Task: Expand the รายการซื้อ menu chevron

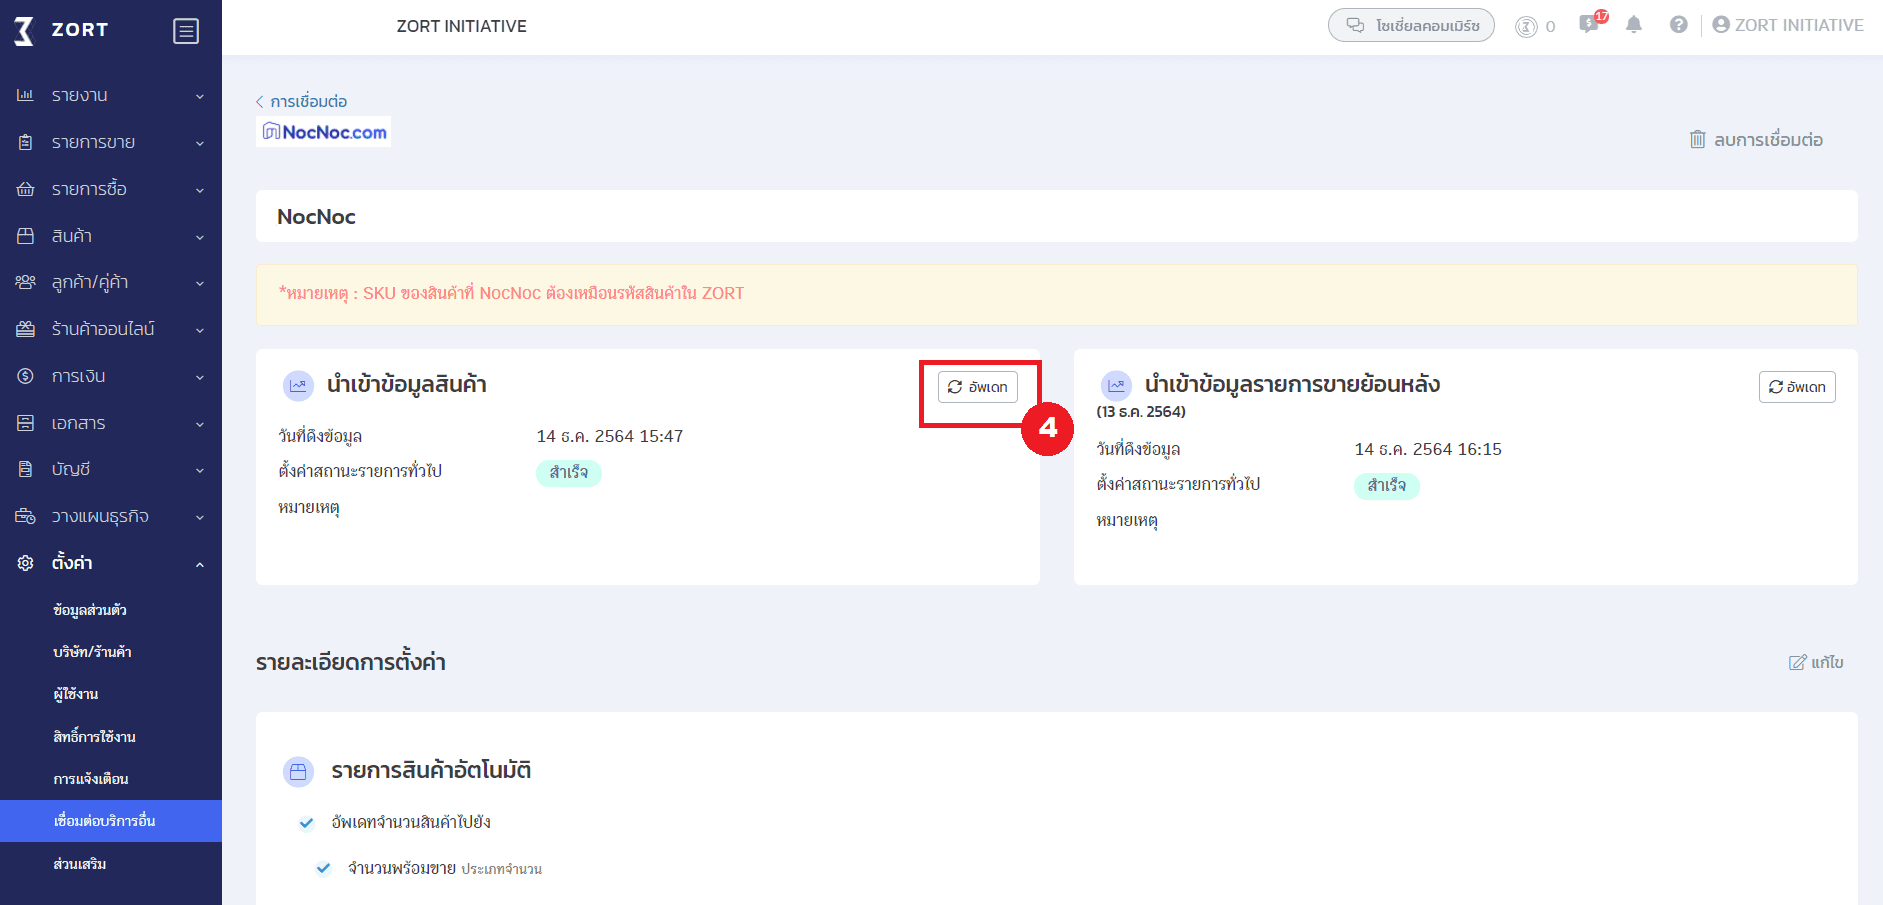Action: (200, 190)
